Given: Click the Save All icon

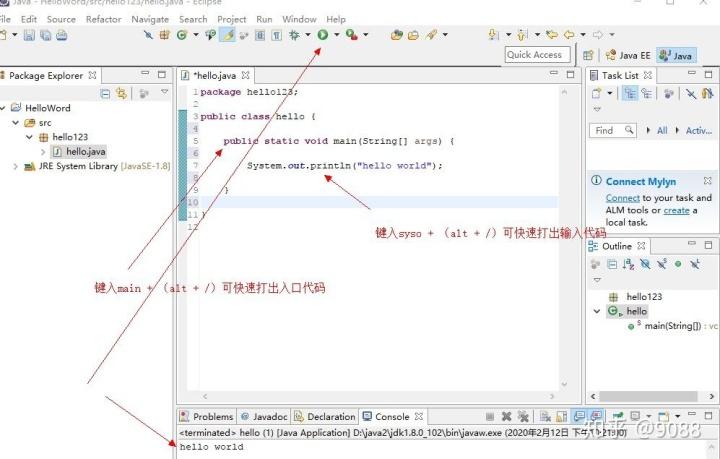Looking at the screenshot, I should pos(45,35).
